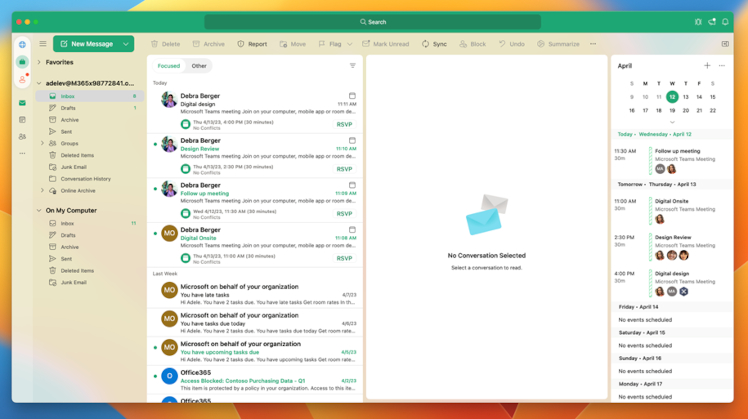This screenshot has height=419, width=748.
Task: Open the 'You have late tasks' email
Action: coord(255,294)
